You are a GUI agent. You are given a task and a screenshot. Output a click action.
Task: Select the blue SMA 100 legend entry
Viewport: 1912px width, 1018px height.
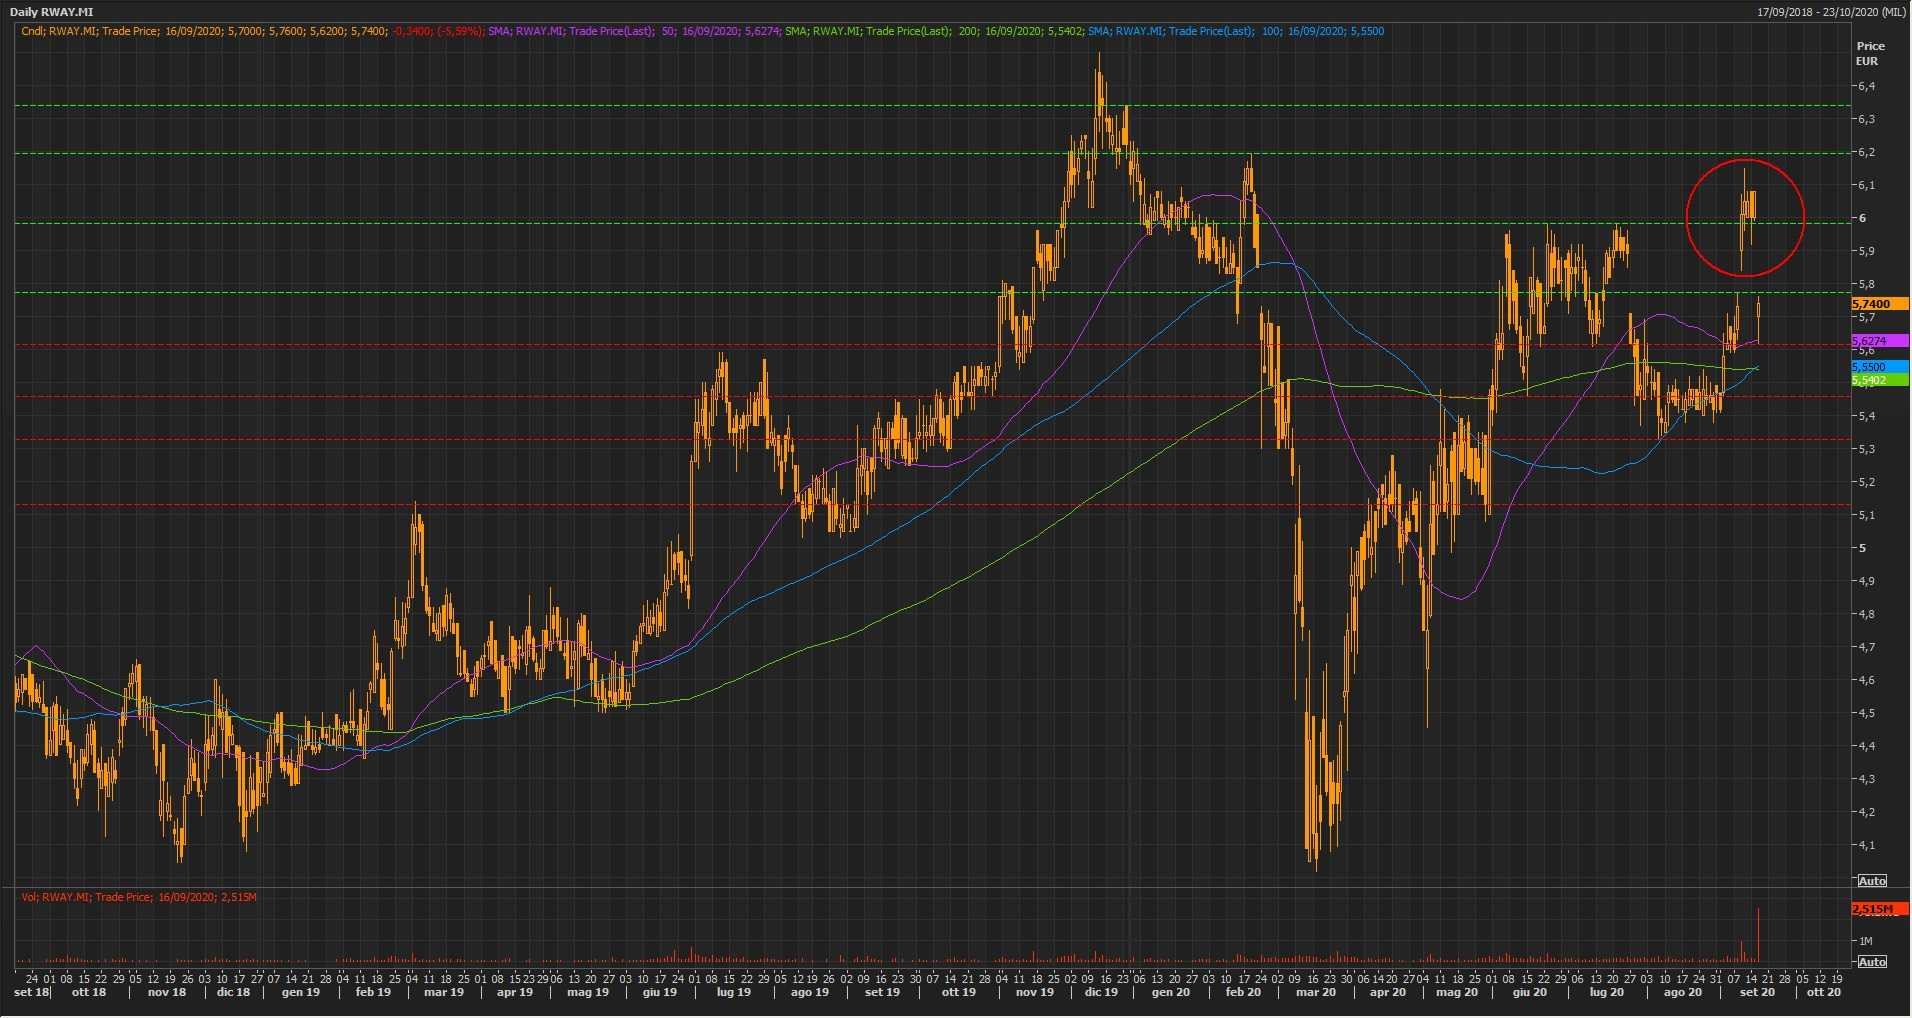click(1236, 31)
